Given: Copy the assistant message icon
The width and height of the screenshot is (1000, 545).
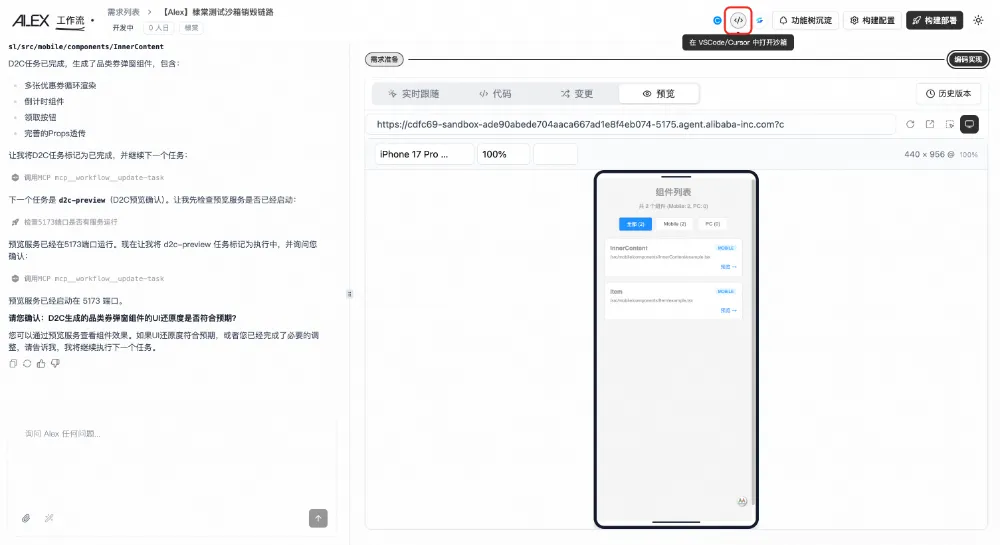Looking at the screenshot, I should pos(13,363).
